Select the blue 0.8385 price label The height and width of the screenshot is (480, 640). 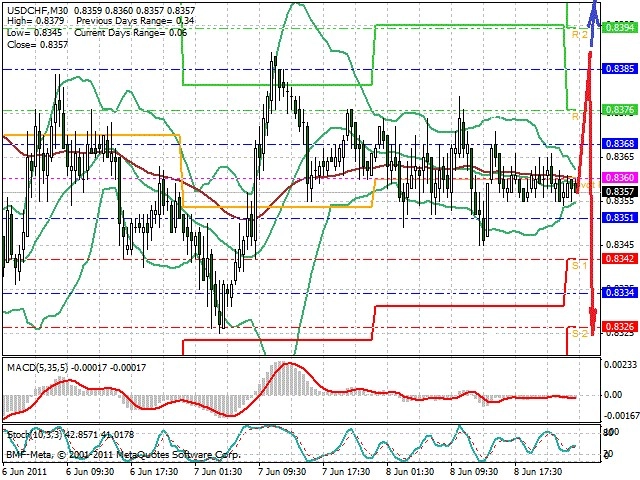620,69
